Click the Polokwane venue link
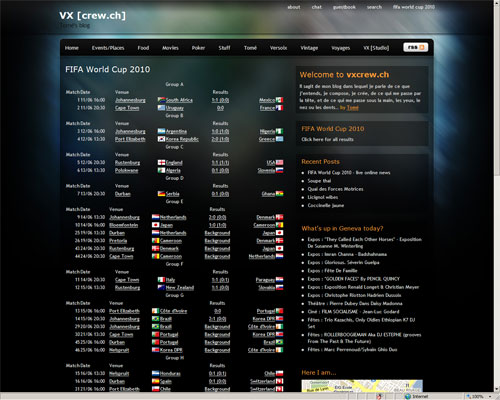The image size is (500, 400). (126, 170)
